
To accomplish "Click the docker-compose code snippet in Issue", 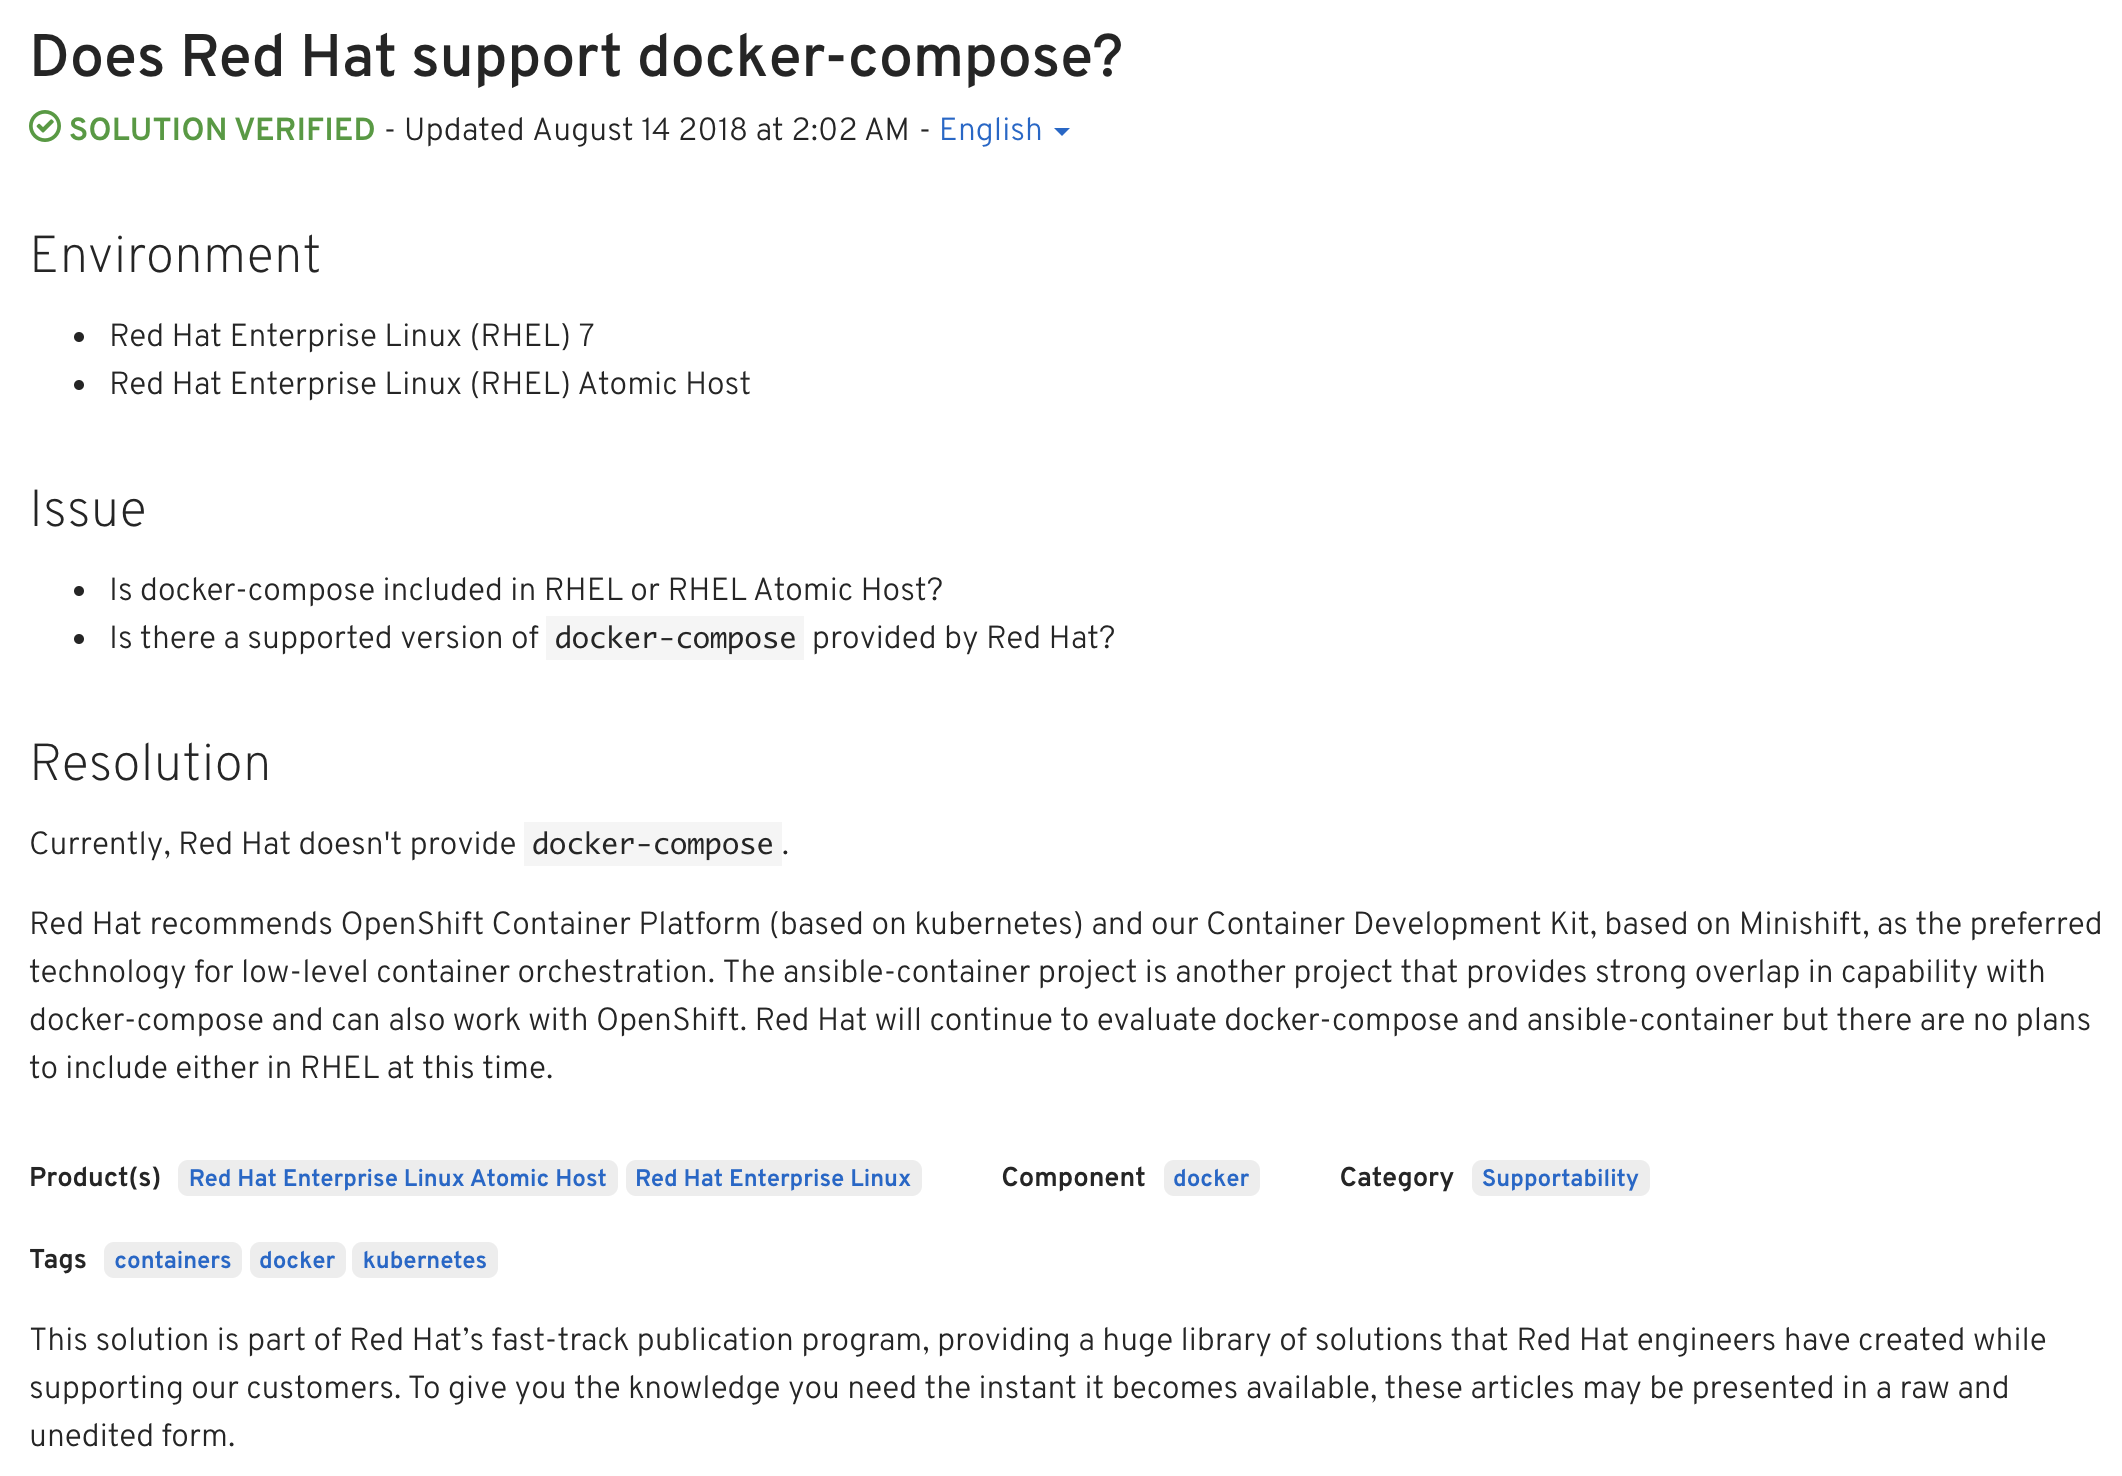I will pyautogui.click(x=674, y=638).
